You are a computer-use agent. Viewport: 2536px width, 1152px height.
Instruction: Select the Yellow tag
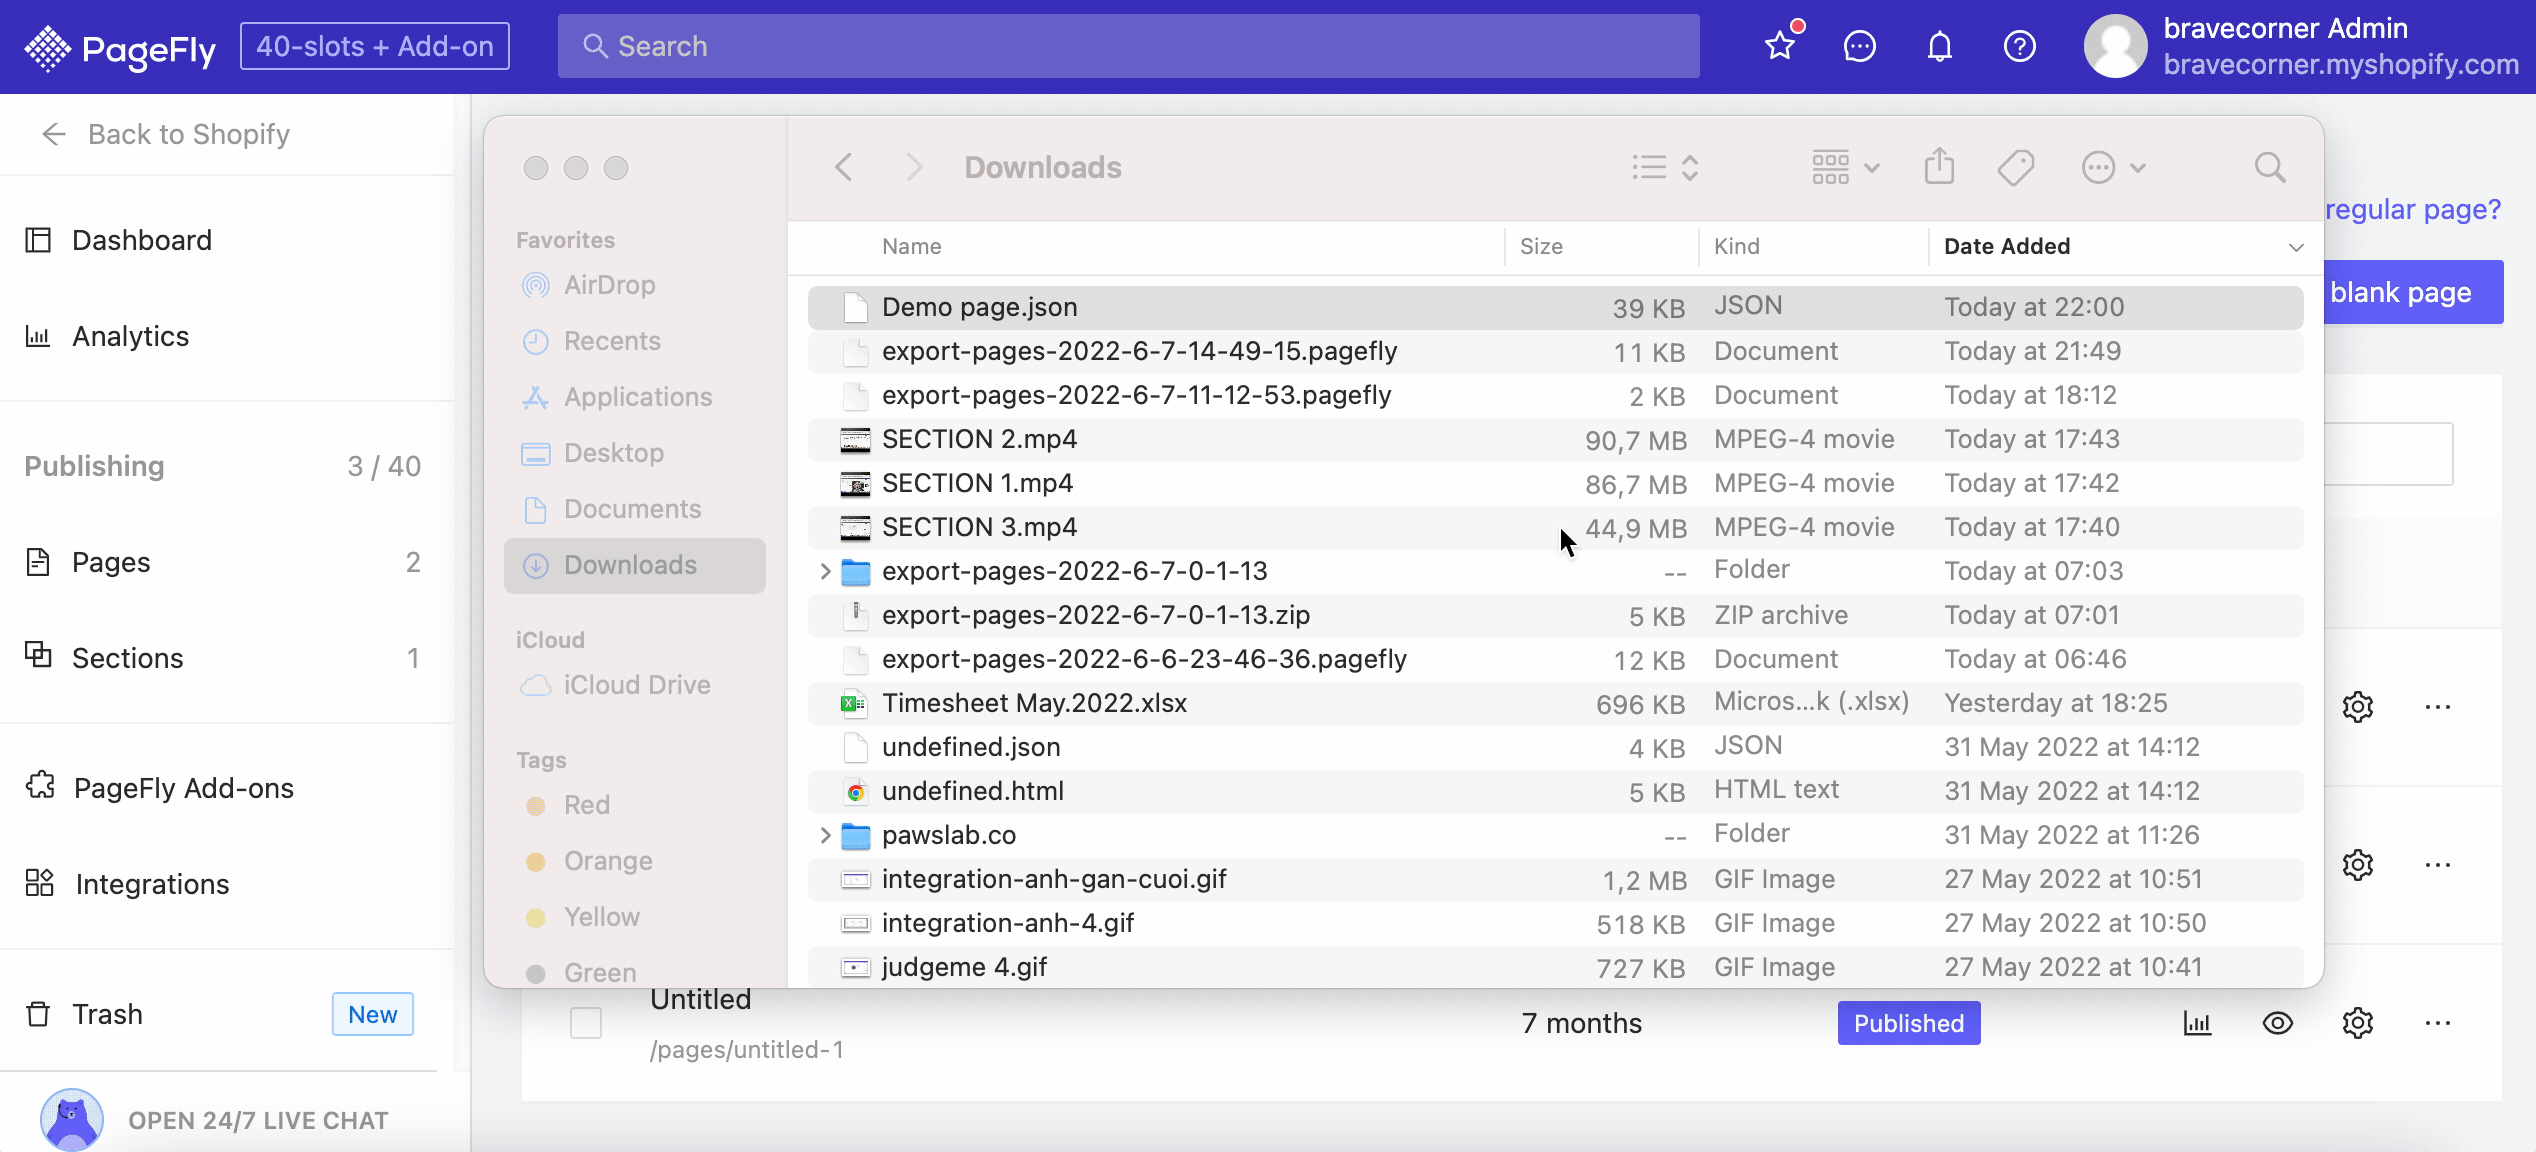[635, 917]
